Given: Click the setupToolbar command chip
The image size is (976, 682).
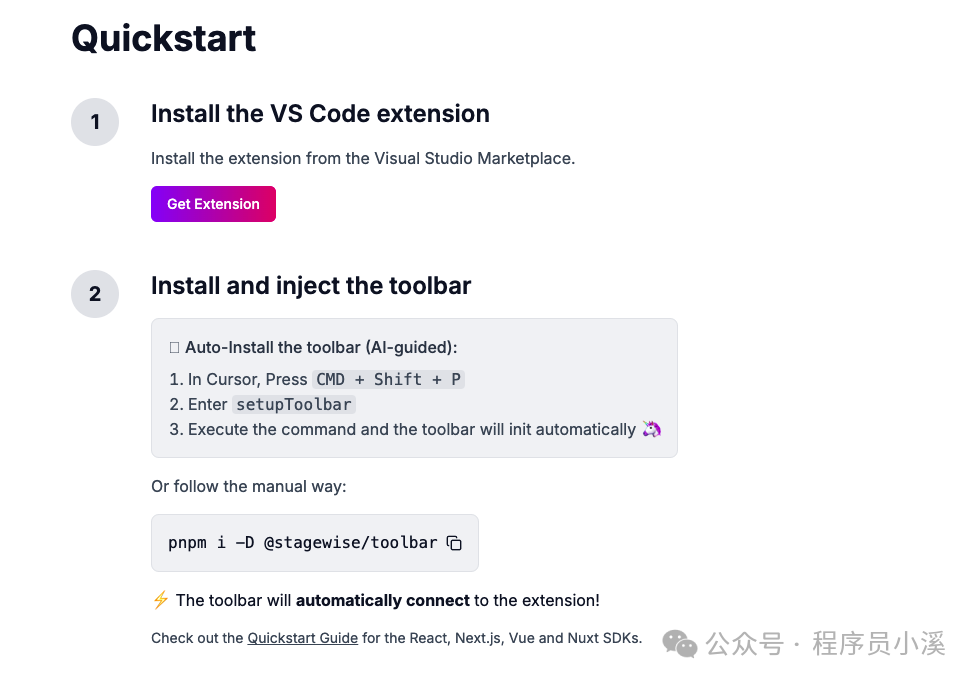Looking at the screenshot, I should pos(294,404).
